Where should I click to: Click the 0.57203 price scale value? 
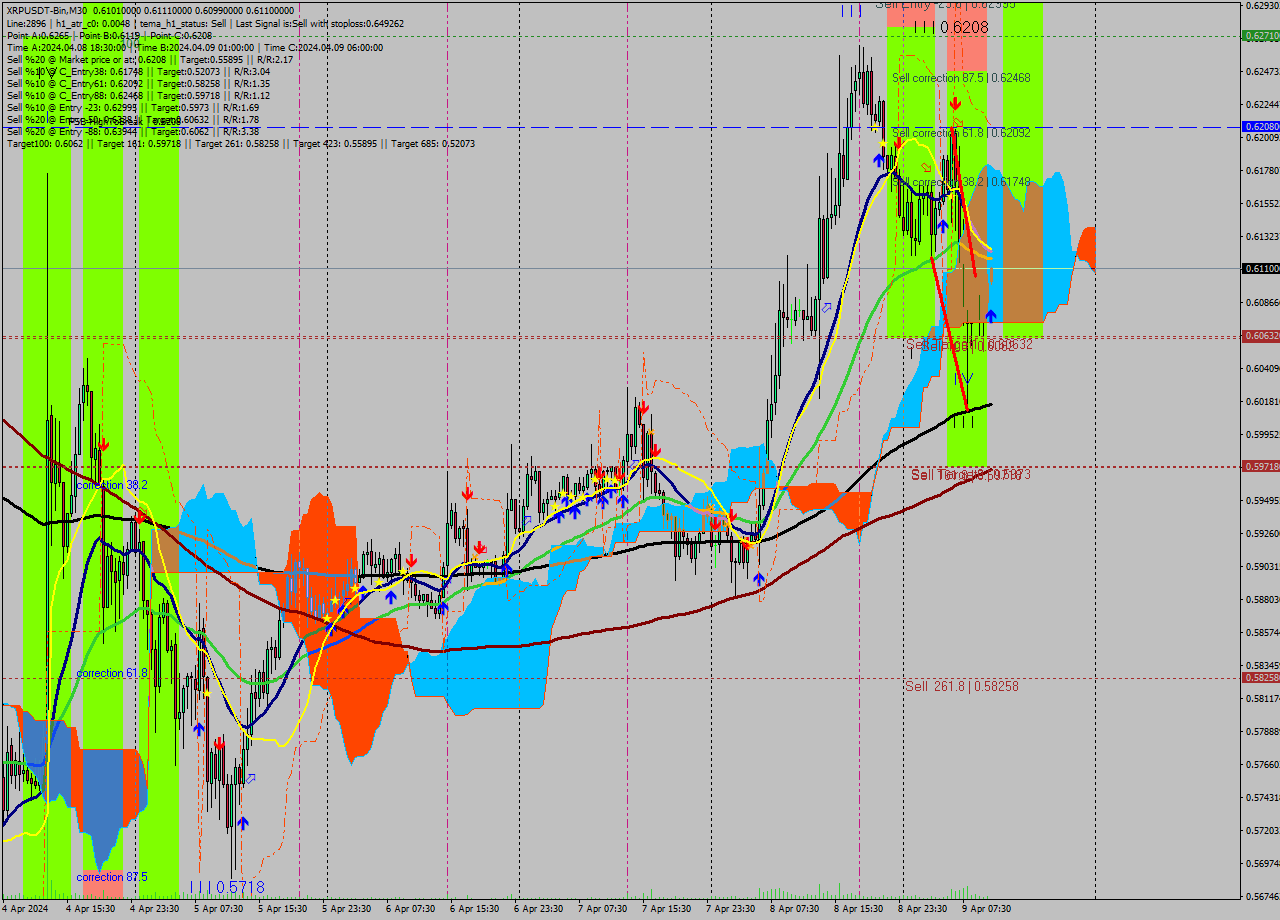1263,830
